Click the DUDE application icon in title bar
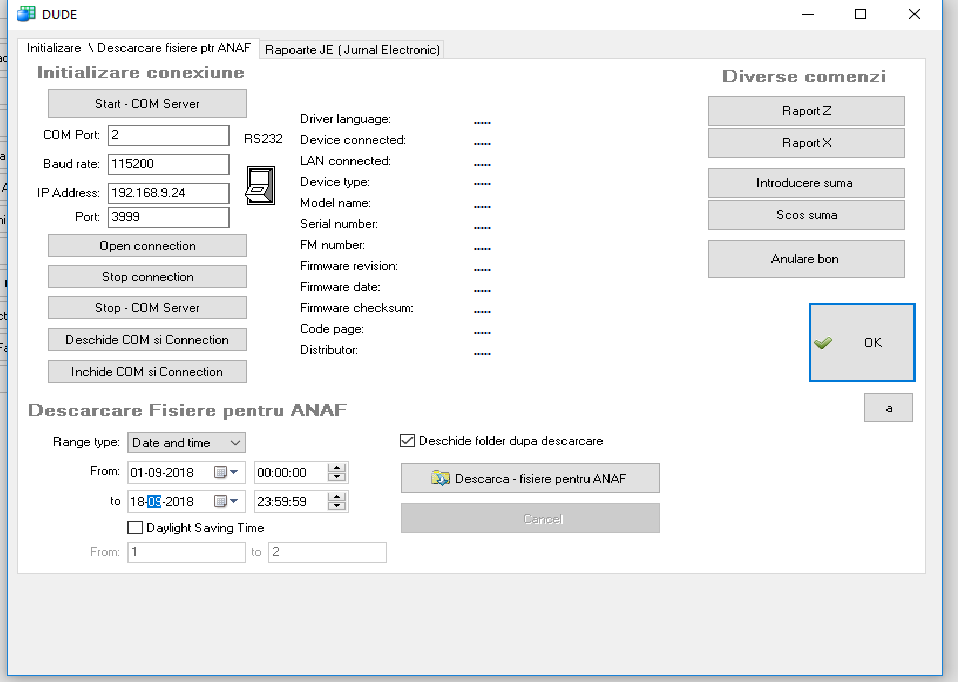Viewport: 958px width, 684px height. (x=26, y=14)
